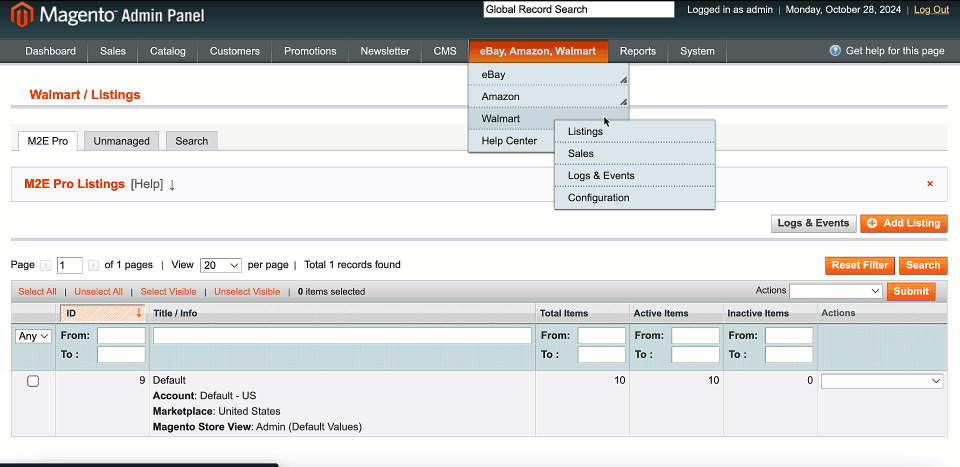Click the Global Record Search field
960x467 pixels.
coord(578,10)
